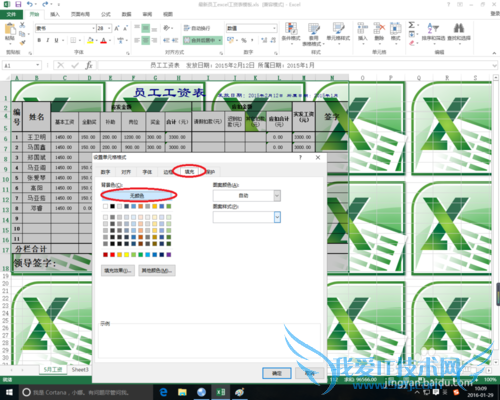This screenshot has height=400, width=500.
Task: Open the pattern color dropdown in the dialog
Action: pos(277,196)
